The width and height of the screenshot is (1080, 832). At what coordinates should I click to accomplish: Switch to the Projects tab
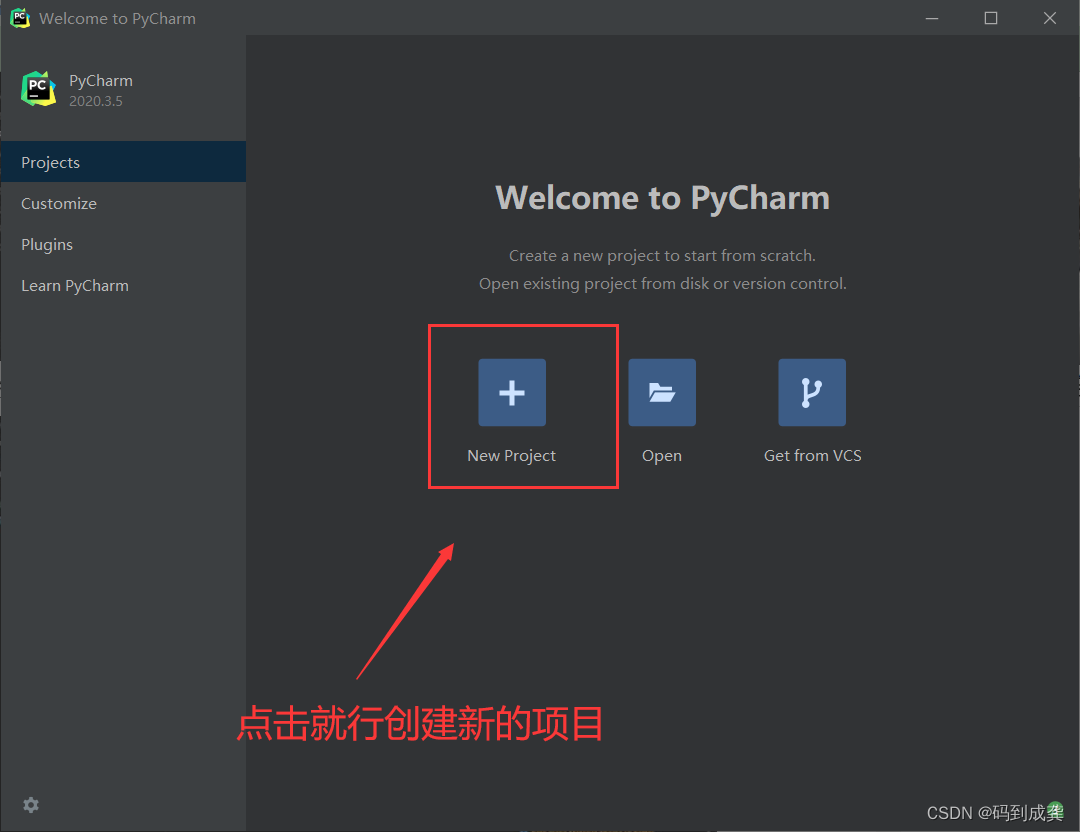coord(50,162)
